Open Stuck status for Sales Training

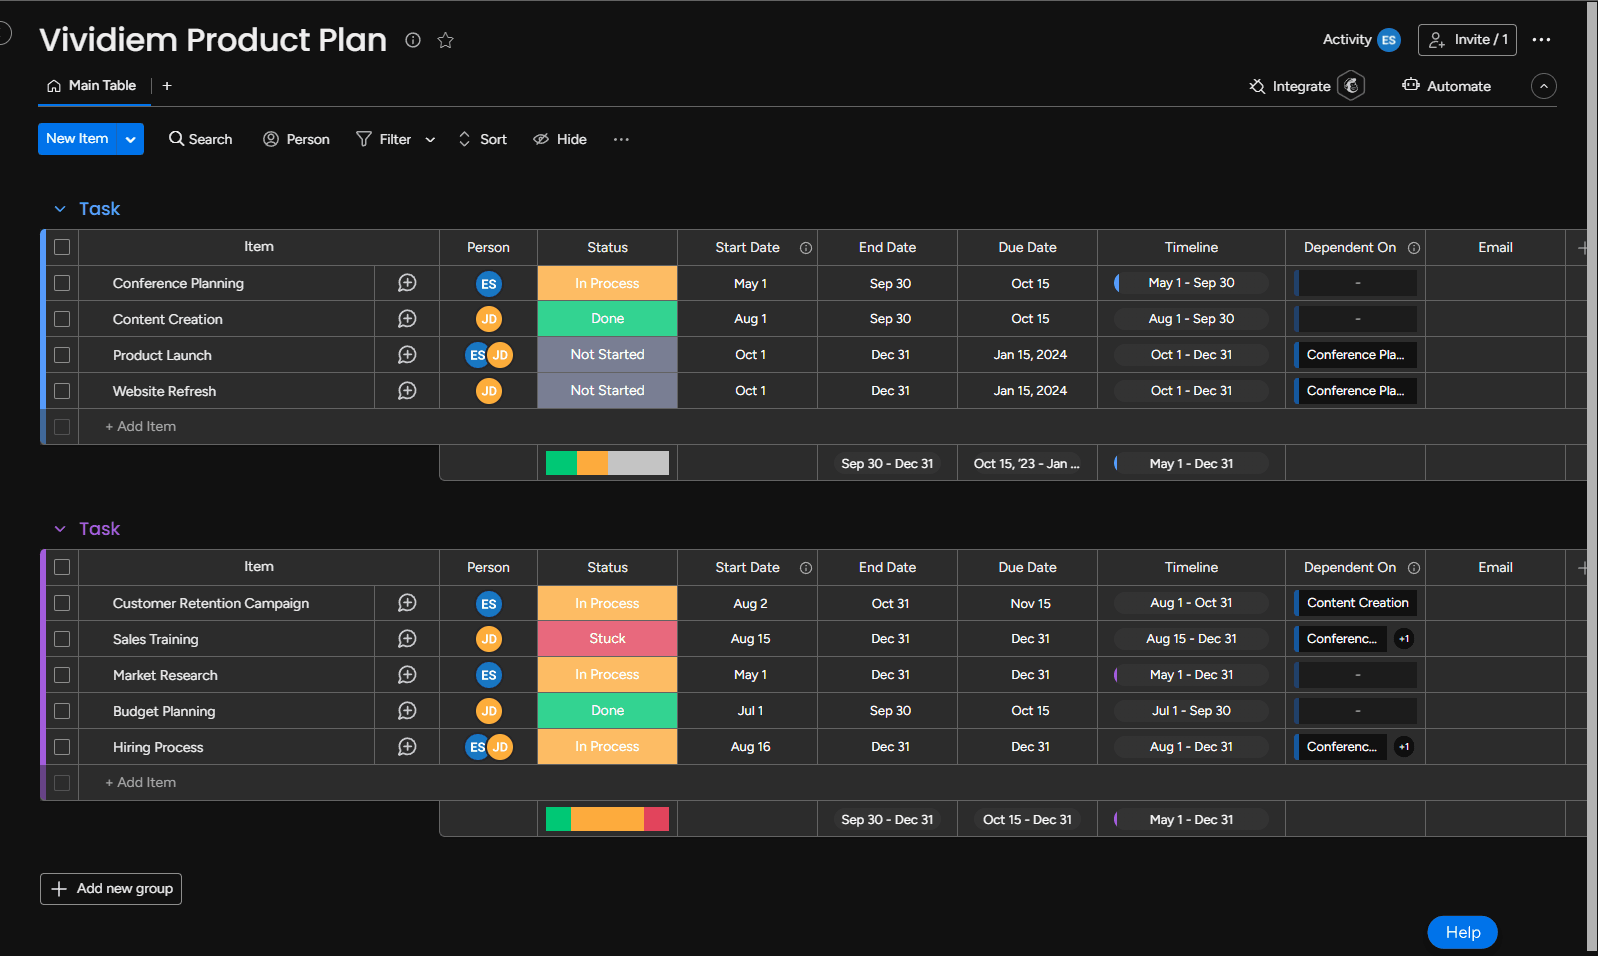tap(607, 639)
